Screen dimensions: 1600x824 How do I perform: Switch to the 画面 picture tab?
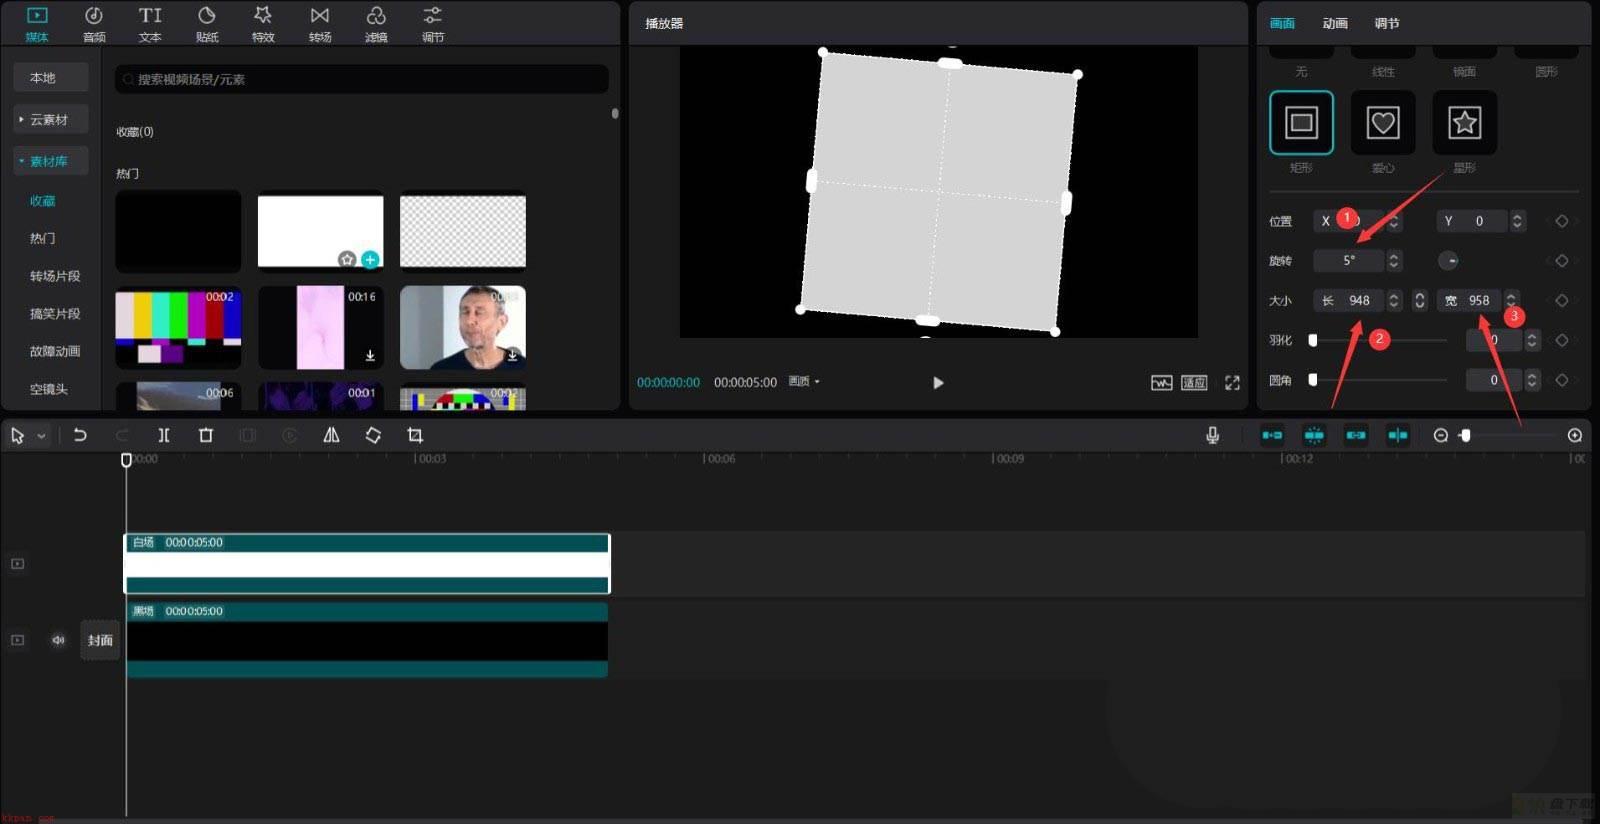pyautogui.click(x=1282, y=23)
